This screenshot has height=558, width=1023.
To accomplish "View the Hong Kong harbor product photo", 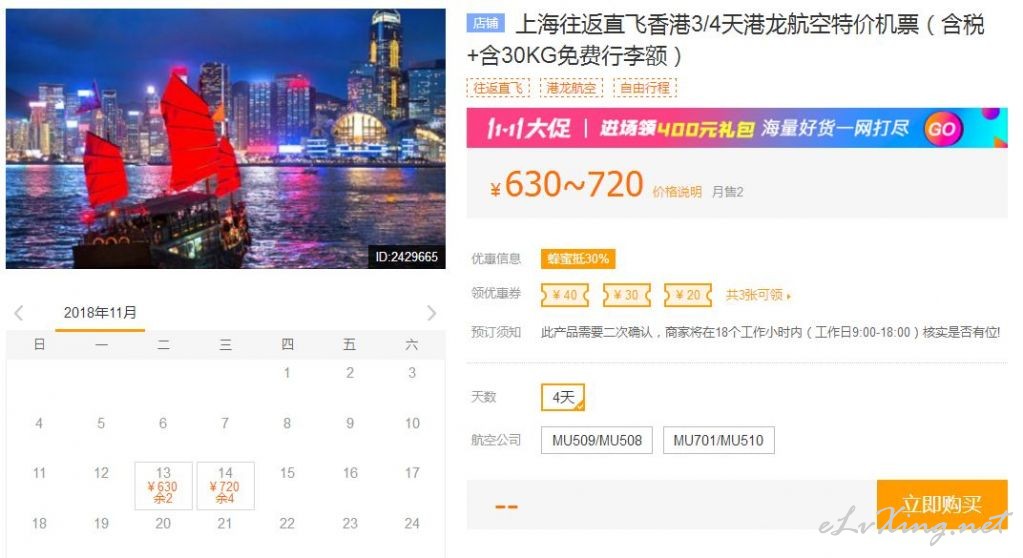I will coord(226,138).
